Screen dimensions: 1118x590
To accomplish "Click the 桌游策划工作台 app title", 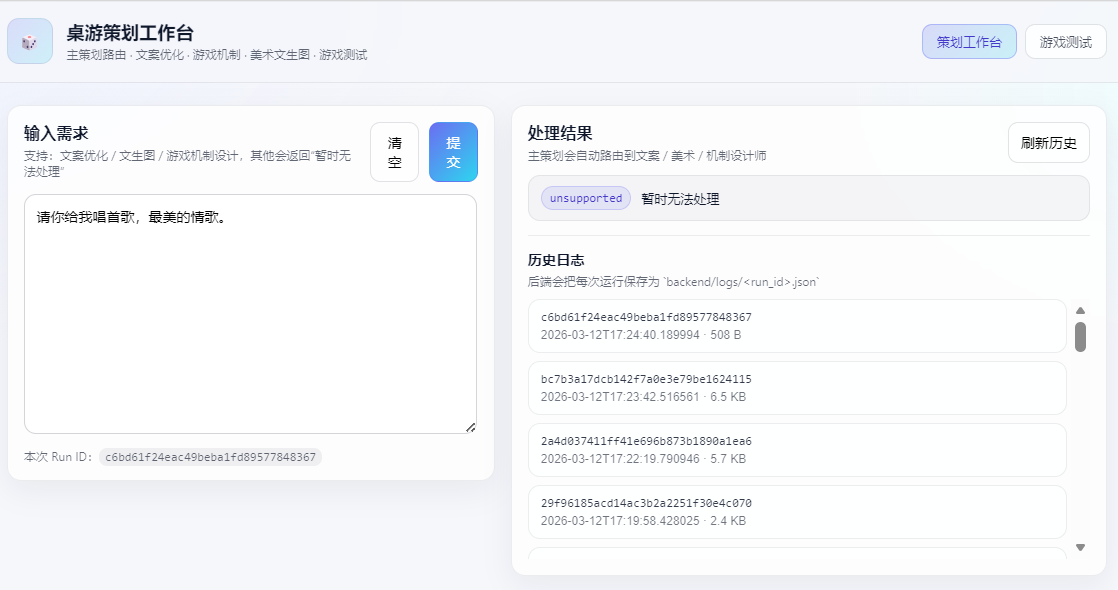I will [x=130, y=33].
